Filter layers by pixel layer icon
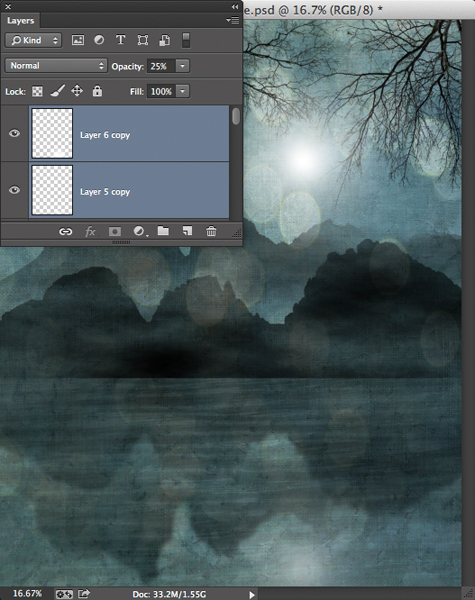 78,40
